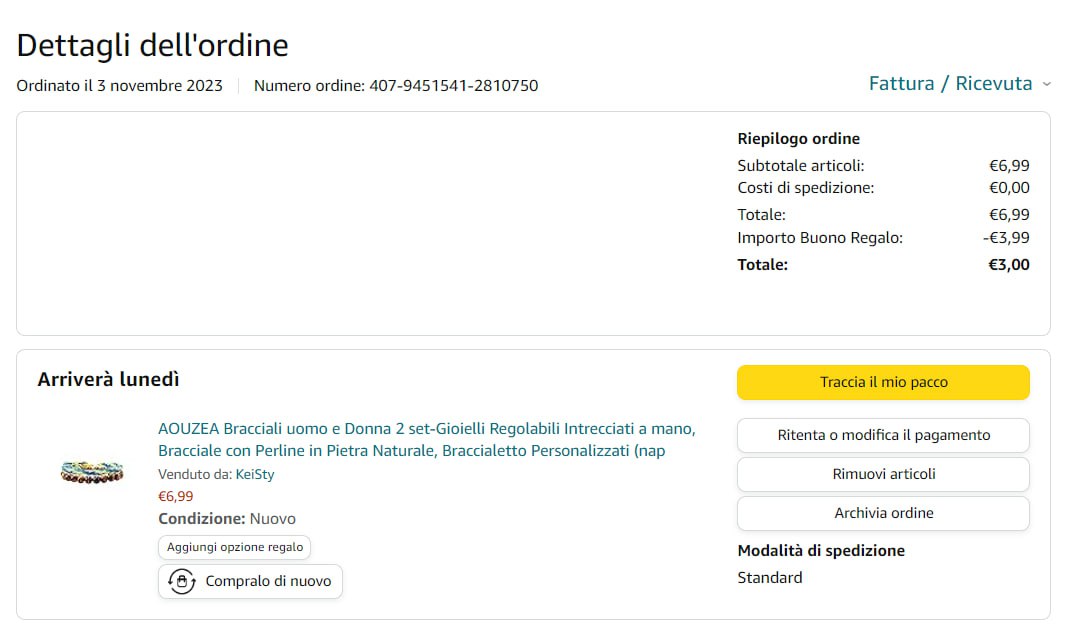1071x636 pixels.
Task: Open the Fattura / Ricevuta link
Action: 950,84
